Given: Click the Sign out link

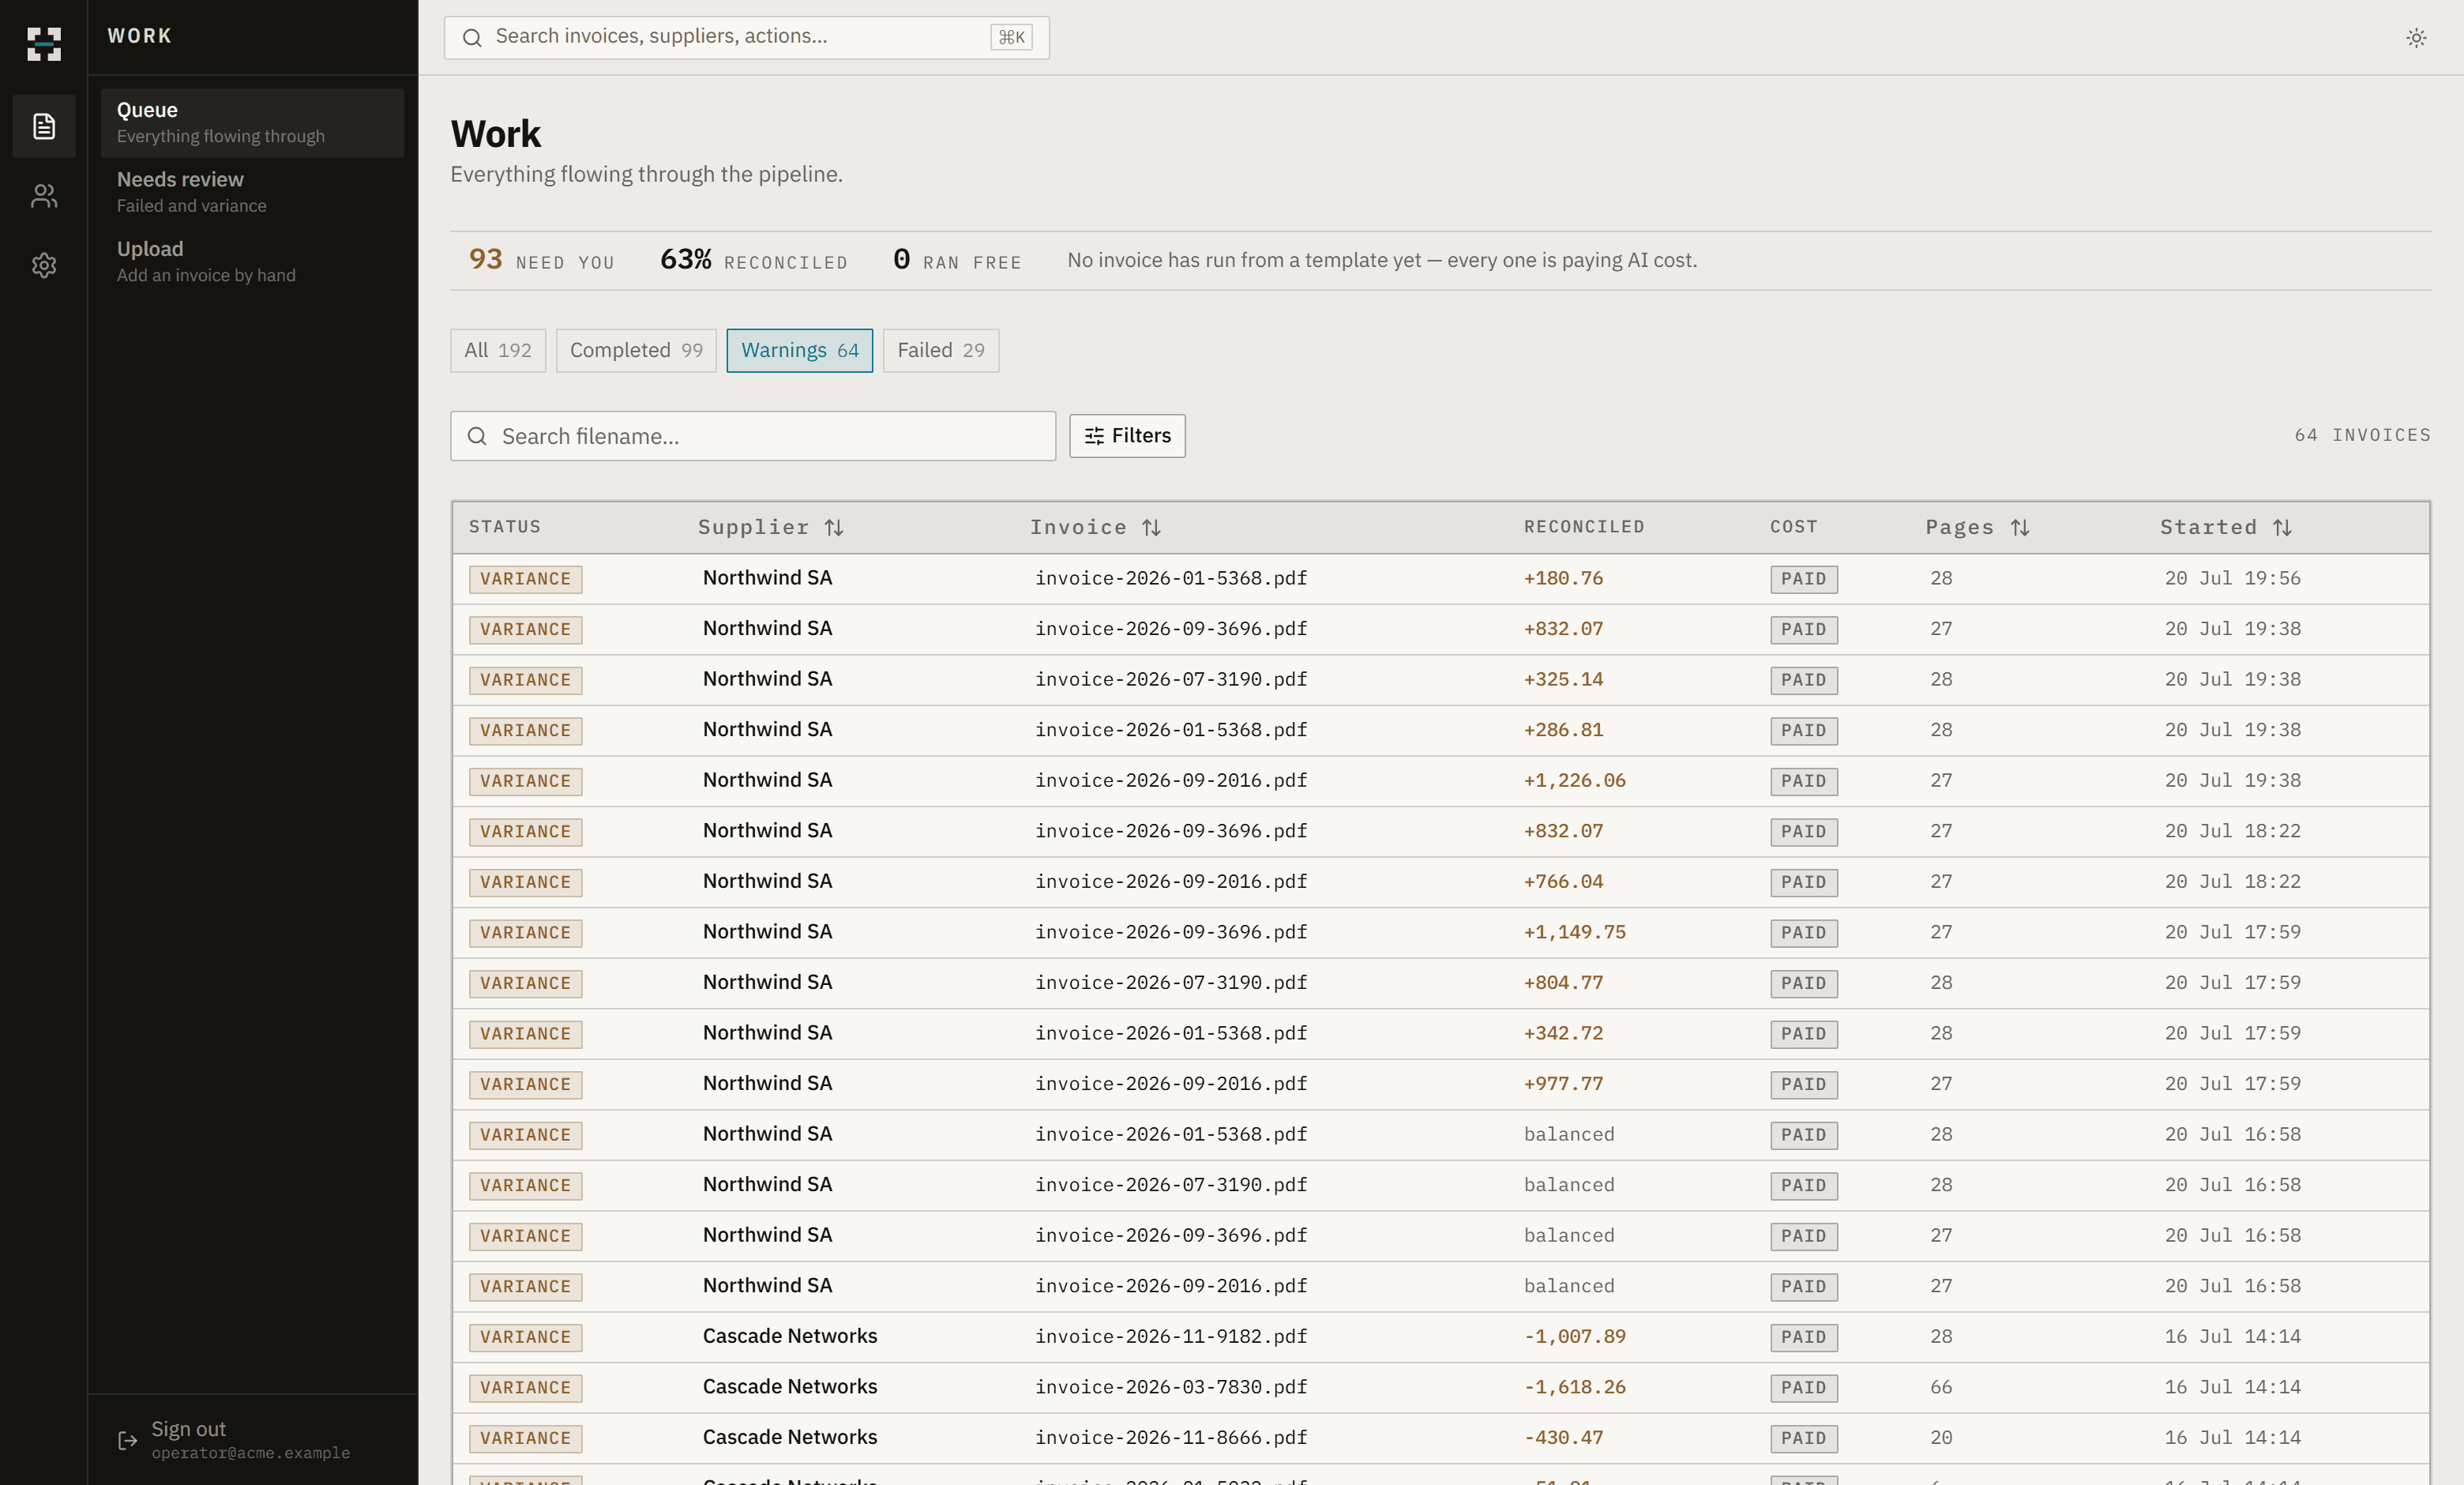Looking at the screenshot, I should [x=188, y=1428].
